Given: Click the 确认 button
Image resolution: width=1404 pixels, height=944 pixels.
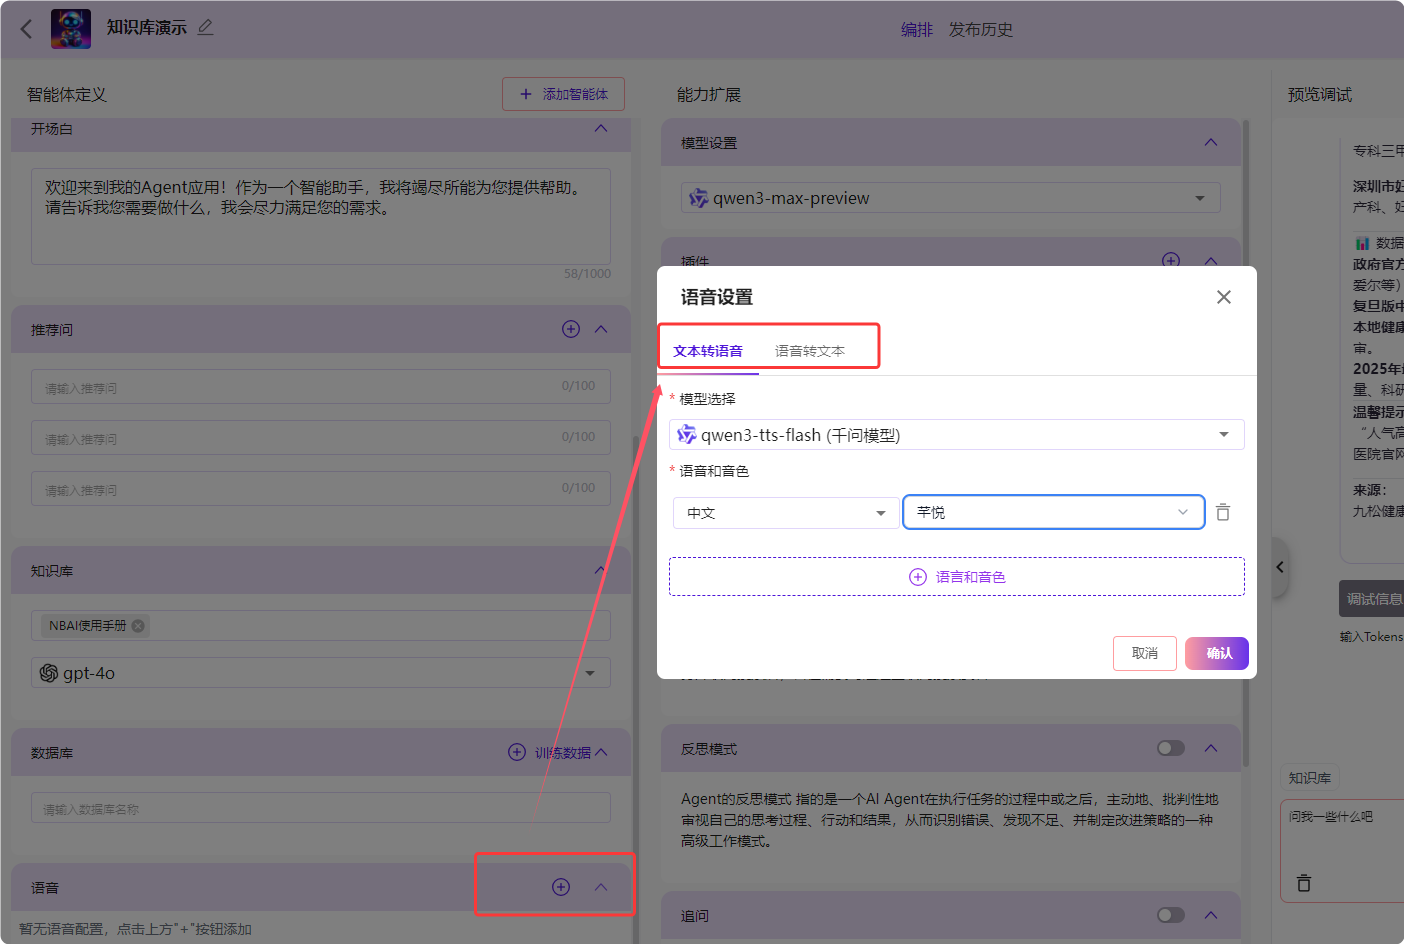Looking at the screenshot, I should click(1217, 653).
